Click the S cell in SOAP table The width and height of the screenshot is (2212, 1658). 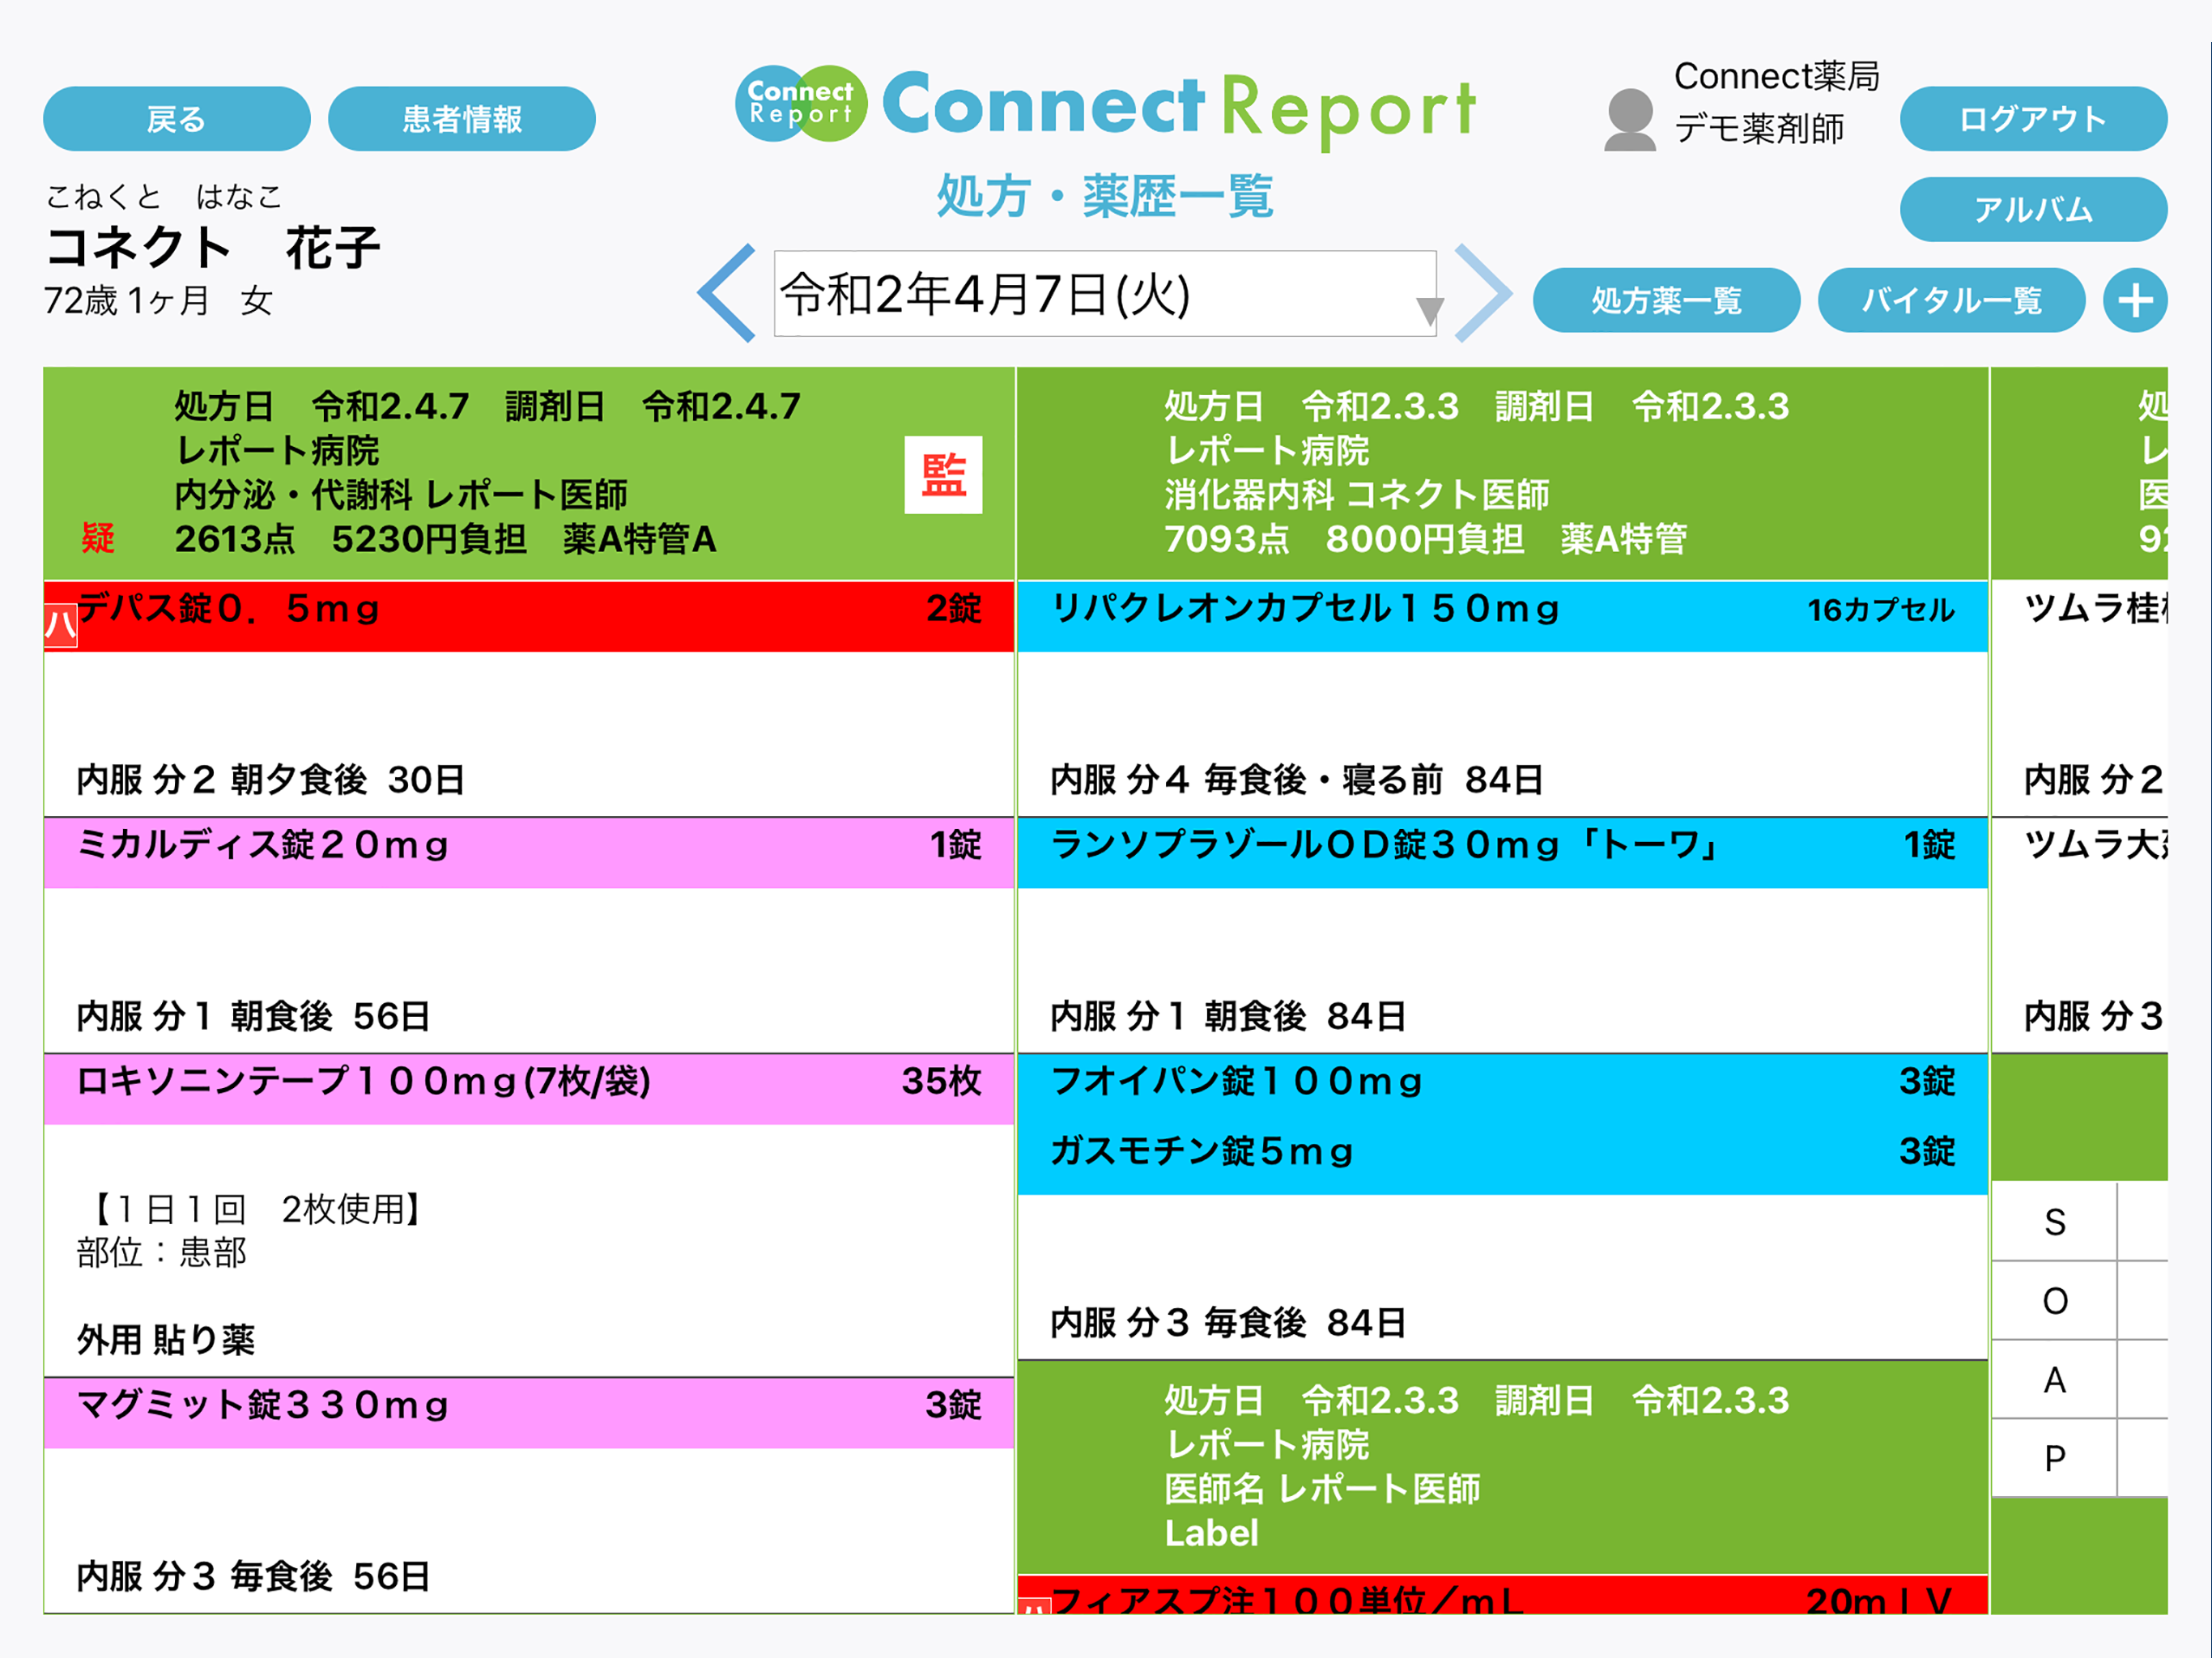[x=2053, y=1222]
